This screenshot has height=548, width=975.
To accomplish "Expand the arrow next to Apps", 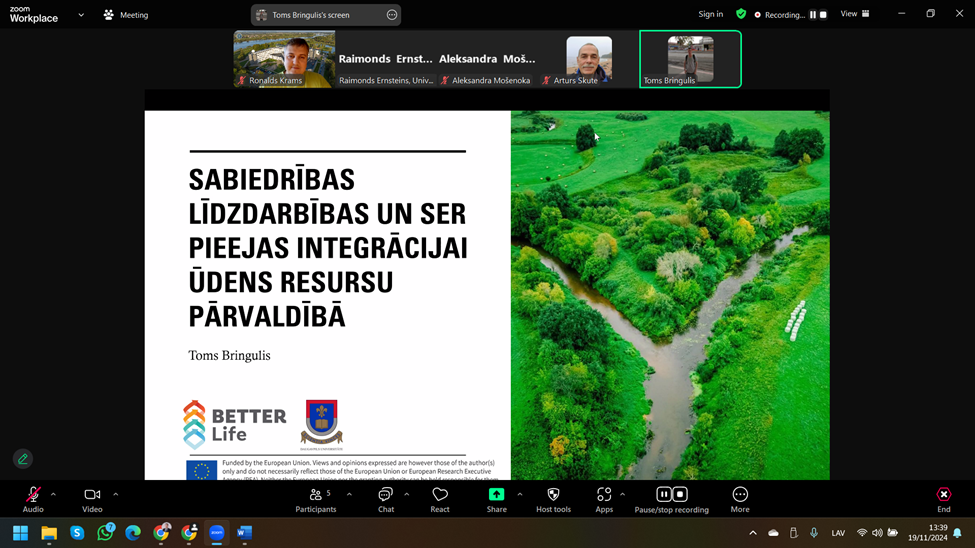I will click(622, 495).
